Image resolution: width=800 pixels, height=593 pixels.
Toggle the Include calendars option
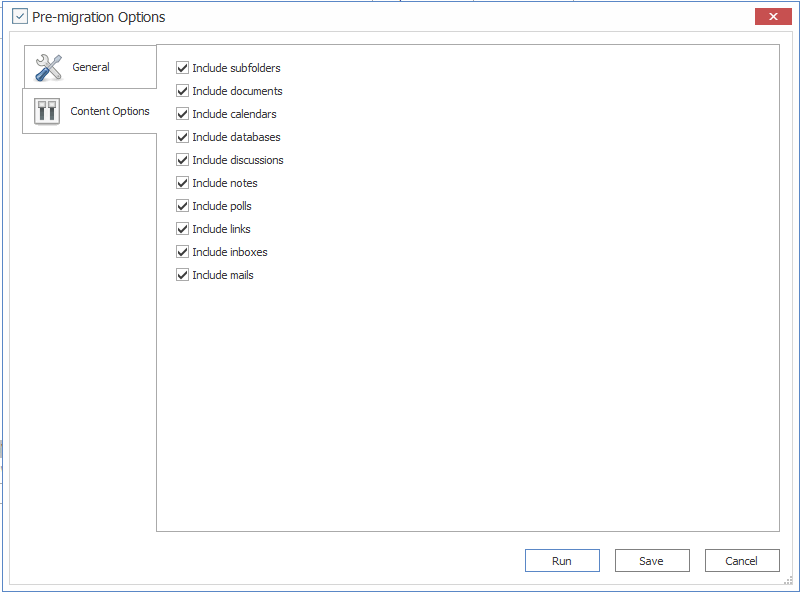tap(182, 114)
